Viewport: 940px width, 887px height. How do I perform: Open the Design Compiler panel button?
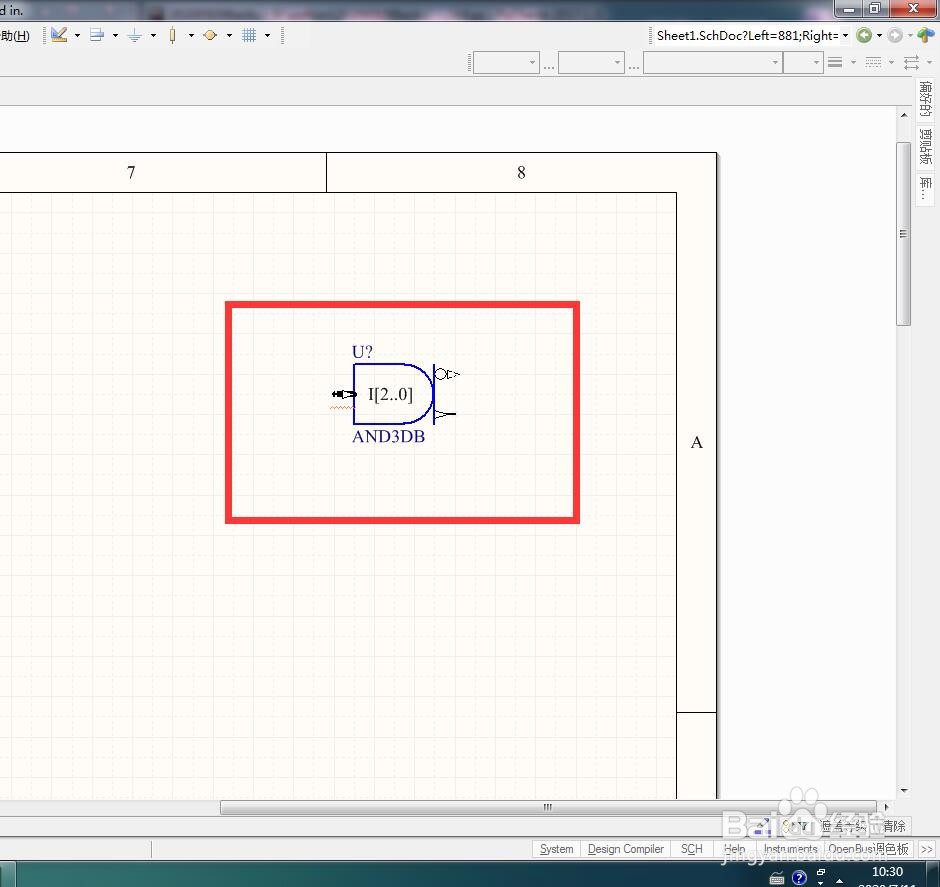point(626,849)
